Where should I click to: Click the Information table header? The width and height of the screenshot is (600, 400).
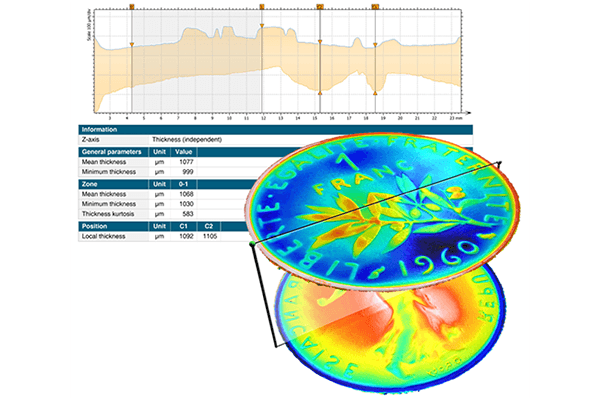point(276,129)
